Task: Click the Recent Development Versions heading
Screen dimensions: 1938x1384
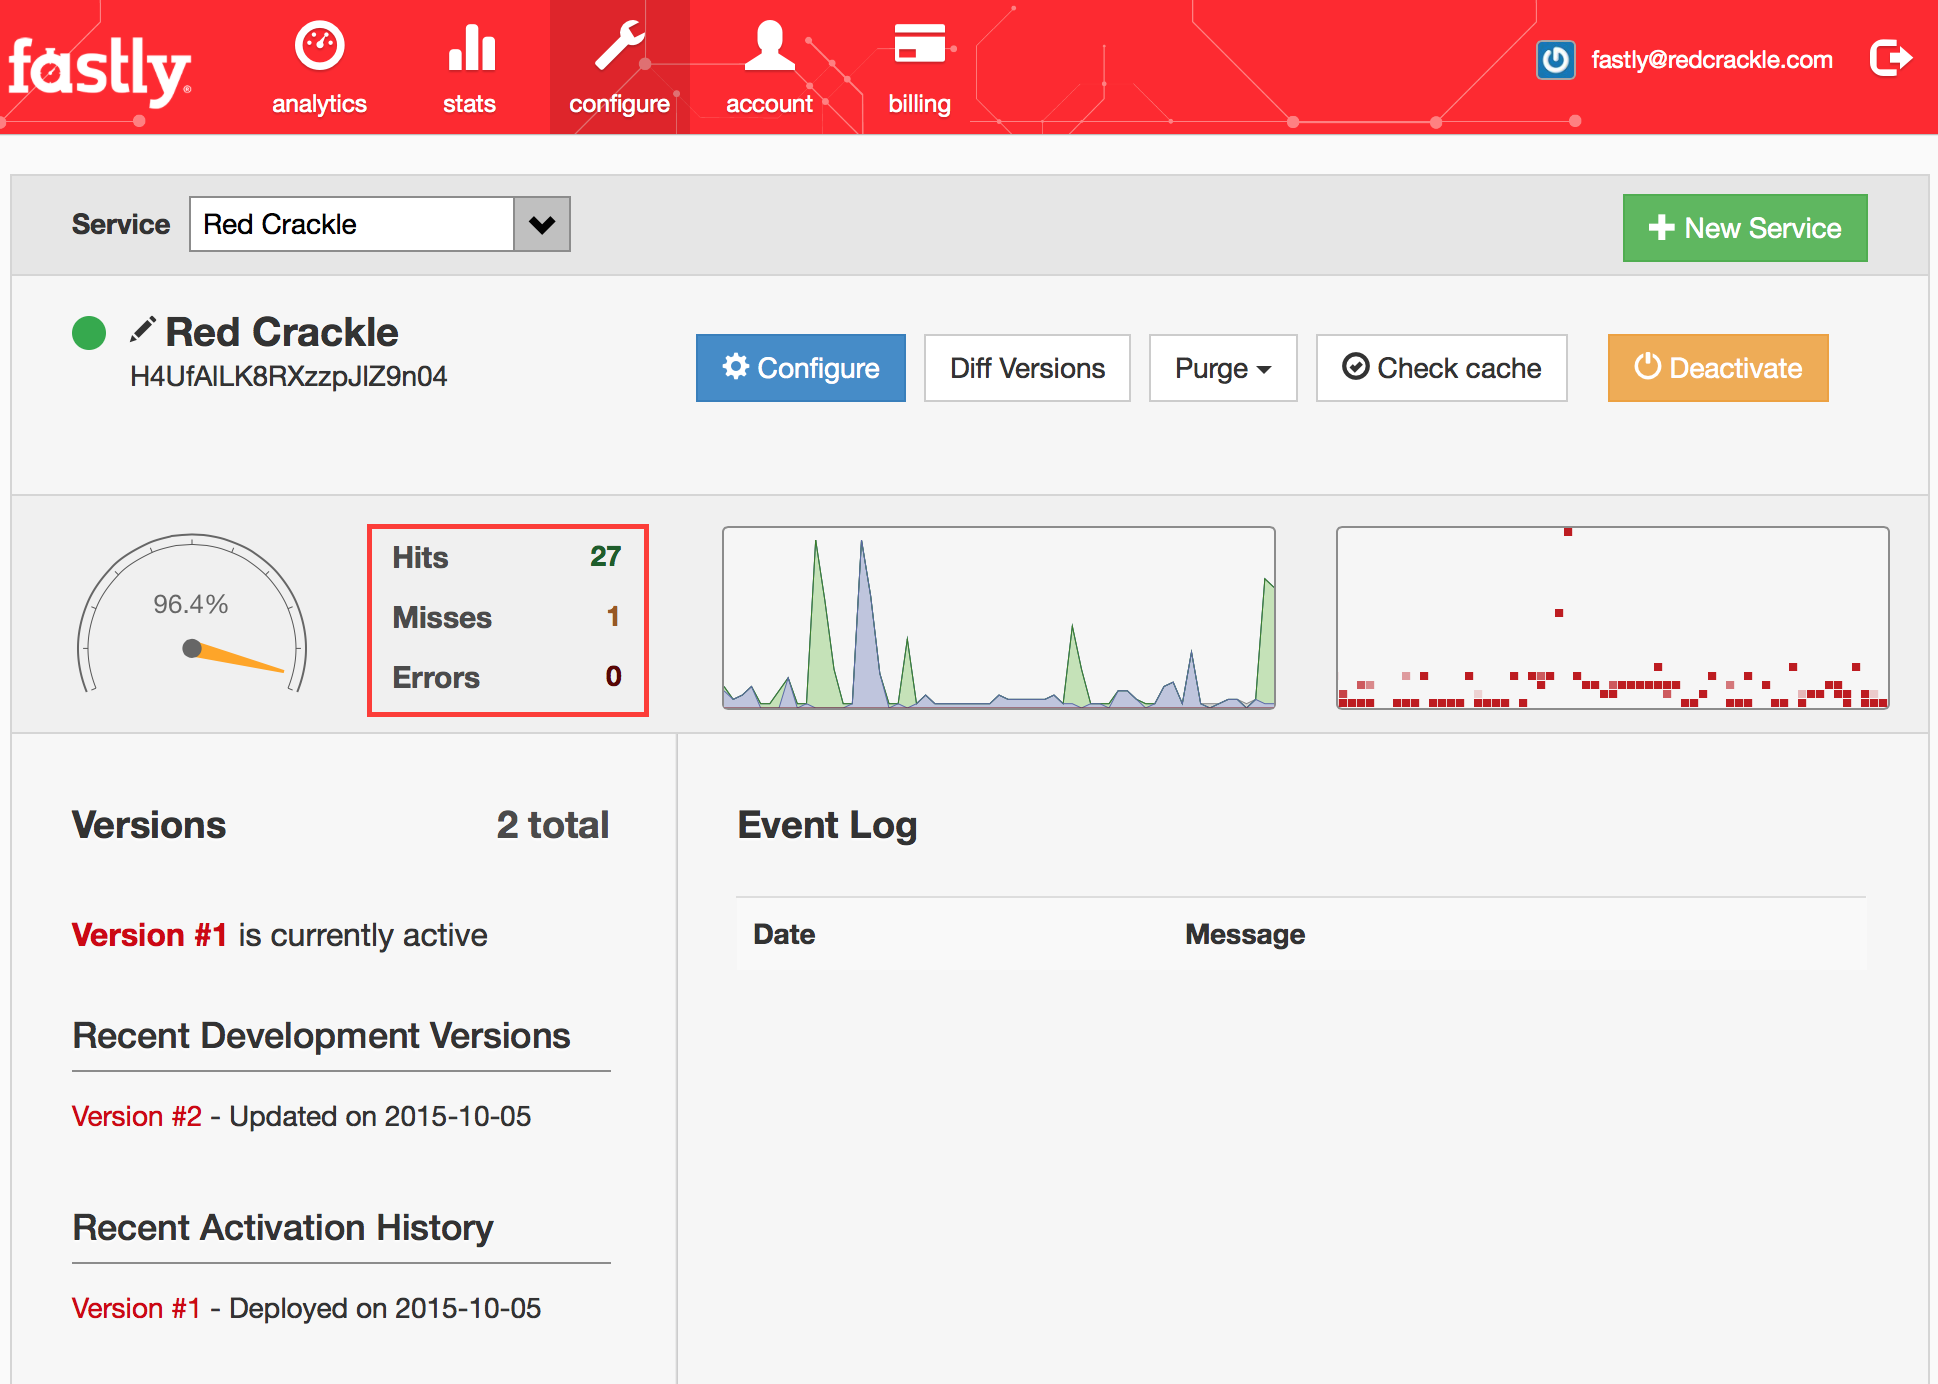Action: (321, 1036)
